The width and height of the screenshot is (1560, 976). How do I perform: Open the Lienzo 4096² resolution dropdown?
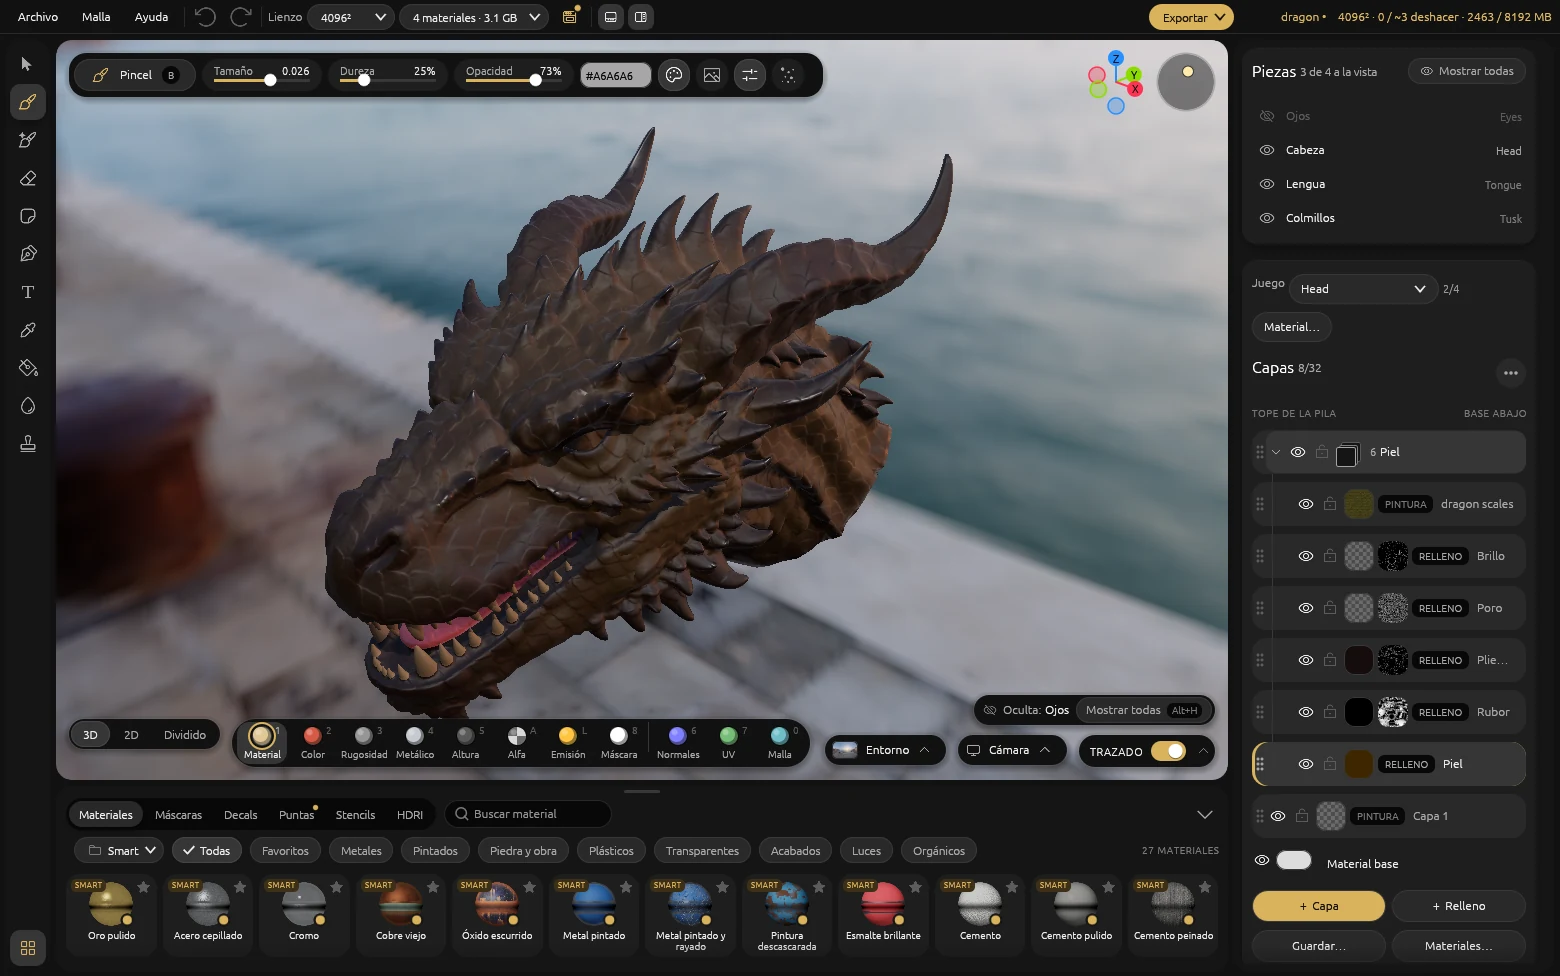point(351,17)
